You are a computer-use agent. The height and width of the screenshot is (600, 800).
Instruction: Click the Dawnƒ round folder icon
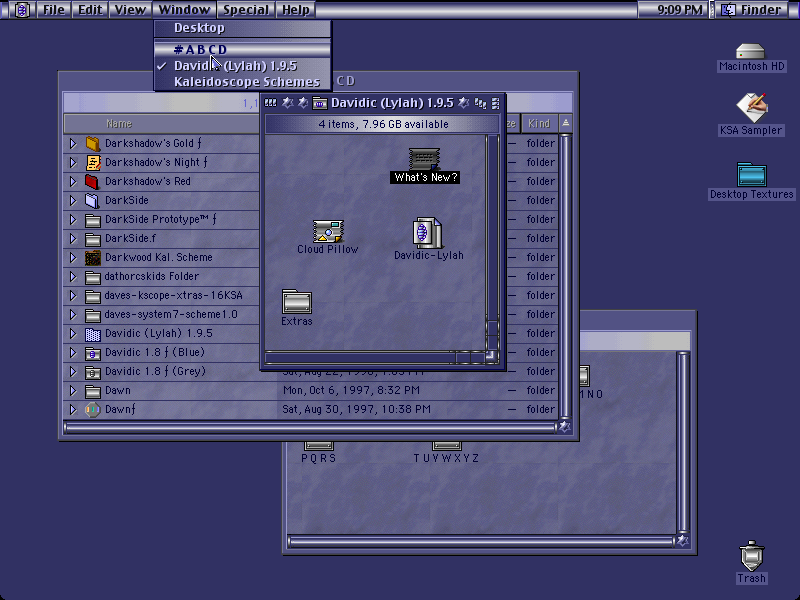tap(92, 410)
